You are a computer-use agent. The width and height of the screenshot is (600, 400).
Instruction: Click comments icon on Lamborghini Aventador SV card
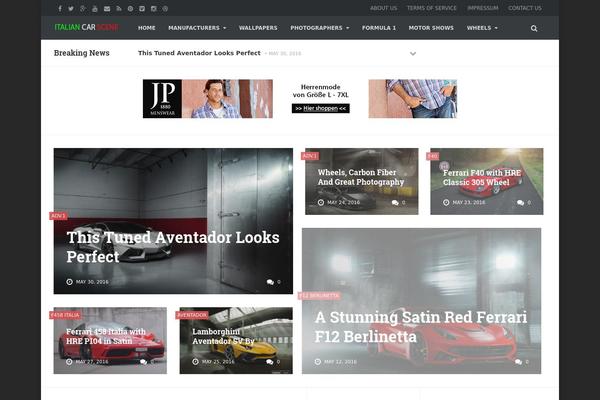pos(270,362)
